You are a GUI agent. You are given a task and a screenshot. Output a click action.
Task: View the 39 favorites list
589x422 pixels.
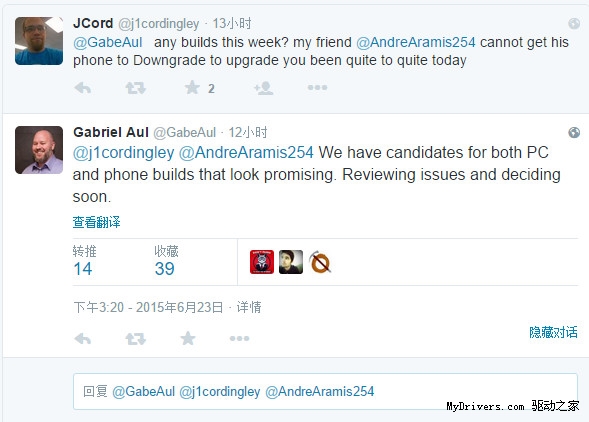click(166, 261)
